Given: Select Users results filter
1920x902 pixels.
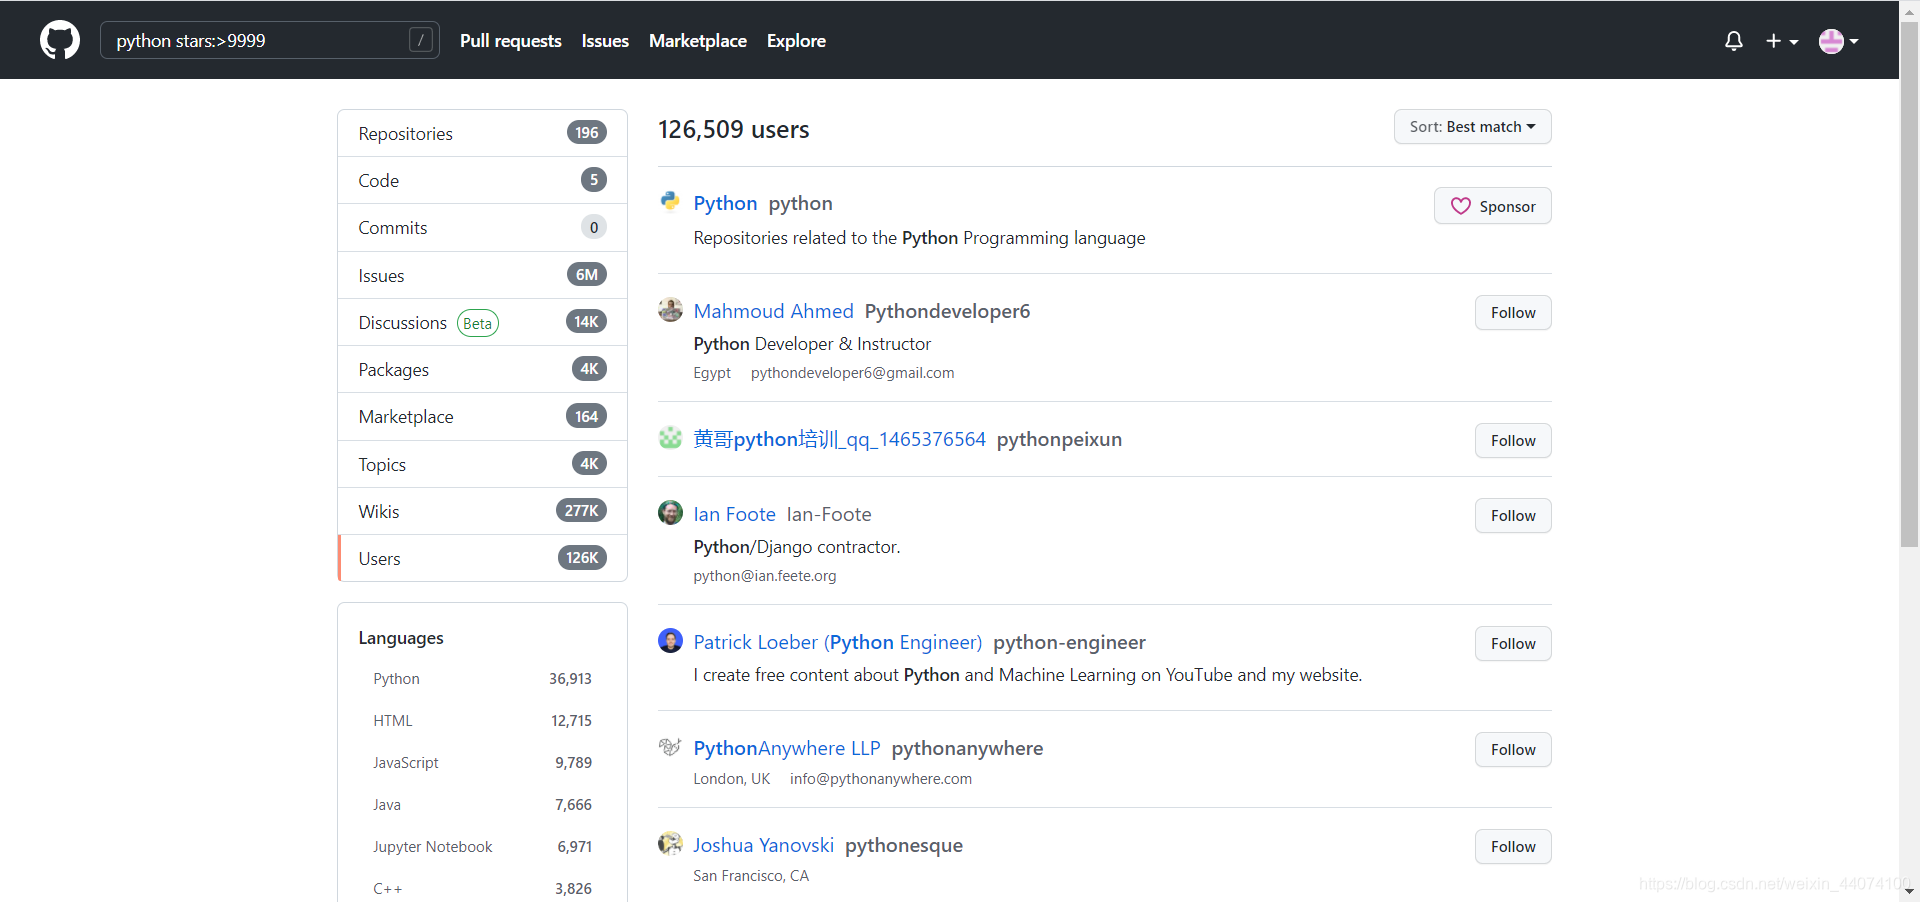Looking at the screenshot, I should [482, 558].
